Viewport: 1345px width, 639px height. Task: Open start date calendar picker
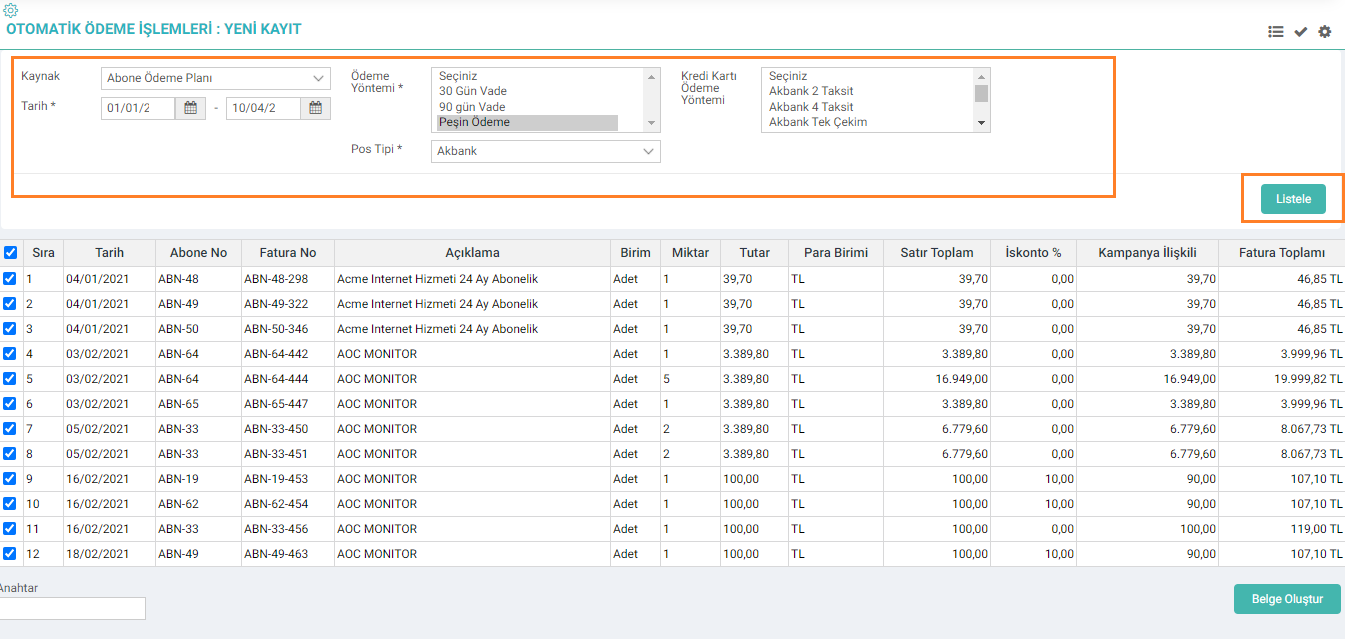tap(190, 108)
